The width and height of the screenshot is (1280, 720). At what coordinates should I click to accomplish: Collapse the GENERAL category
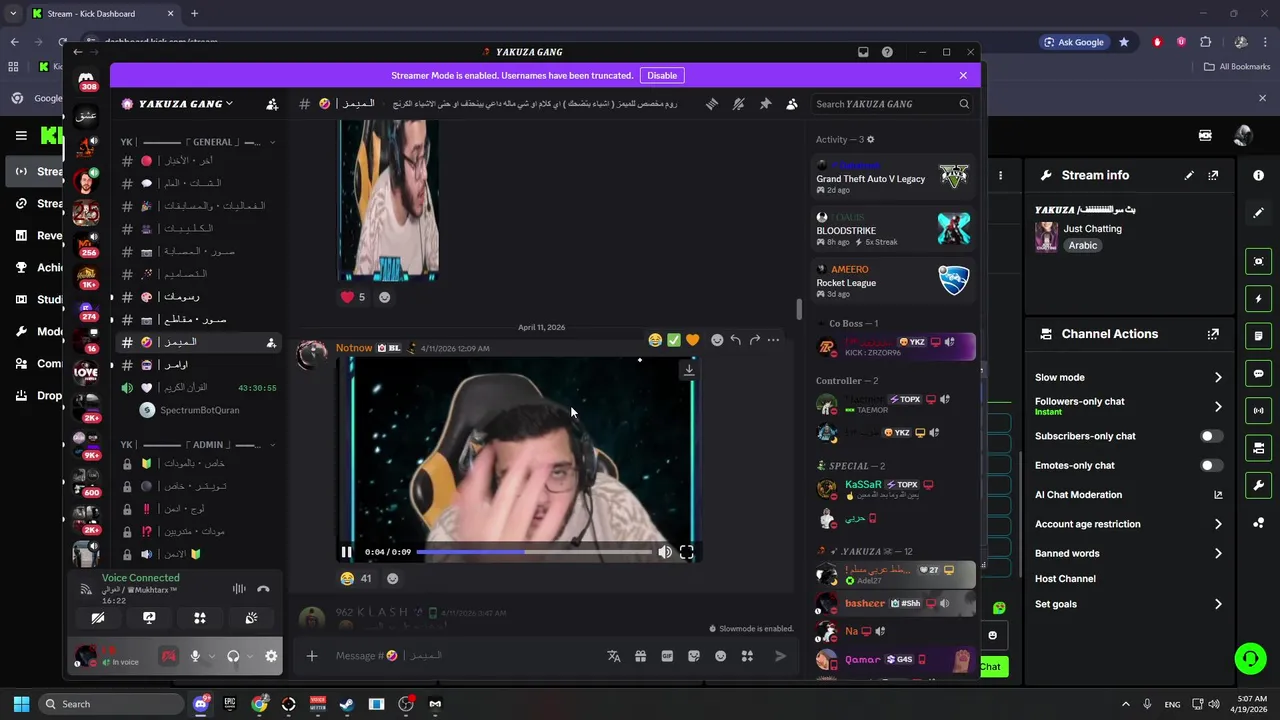pyautogui.click(x=198, y=142)
